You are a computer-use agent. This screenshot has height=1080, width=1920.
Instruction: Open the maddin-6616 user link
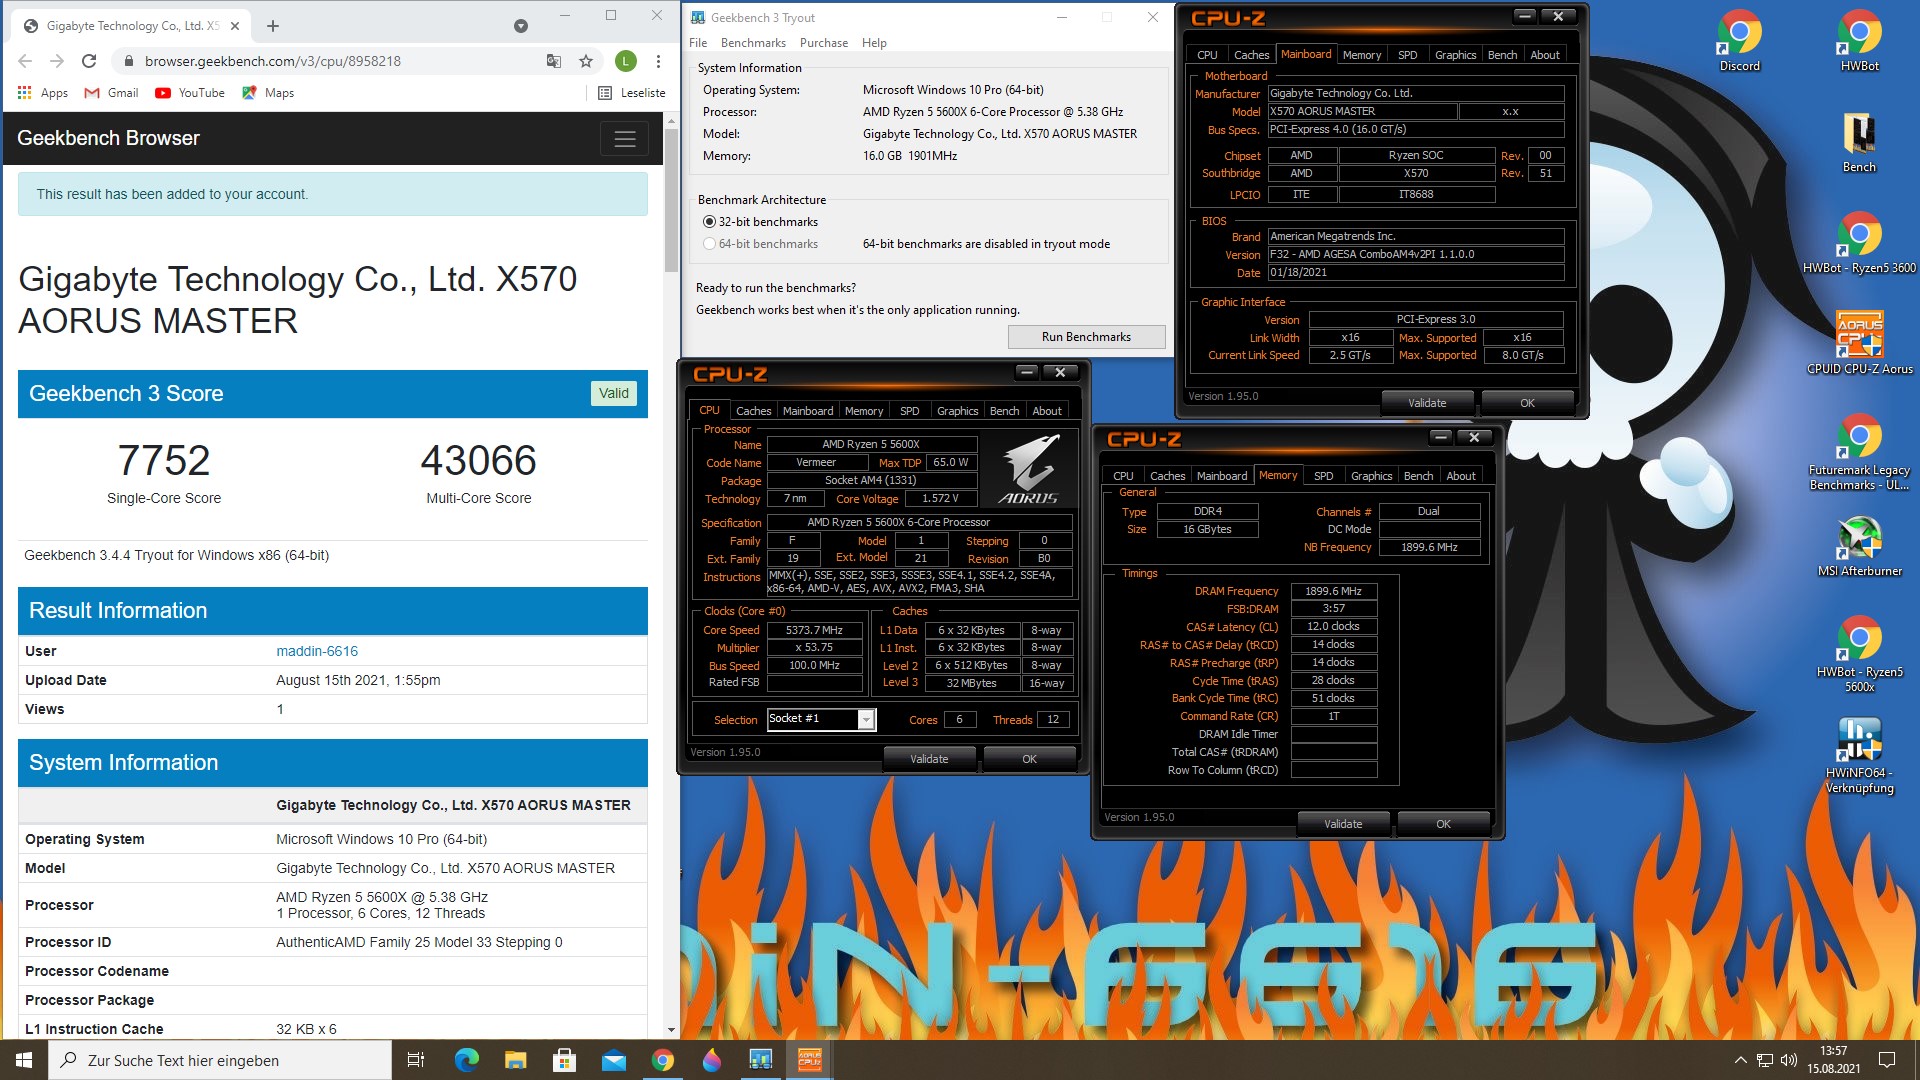[317, 651]
